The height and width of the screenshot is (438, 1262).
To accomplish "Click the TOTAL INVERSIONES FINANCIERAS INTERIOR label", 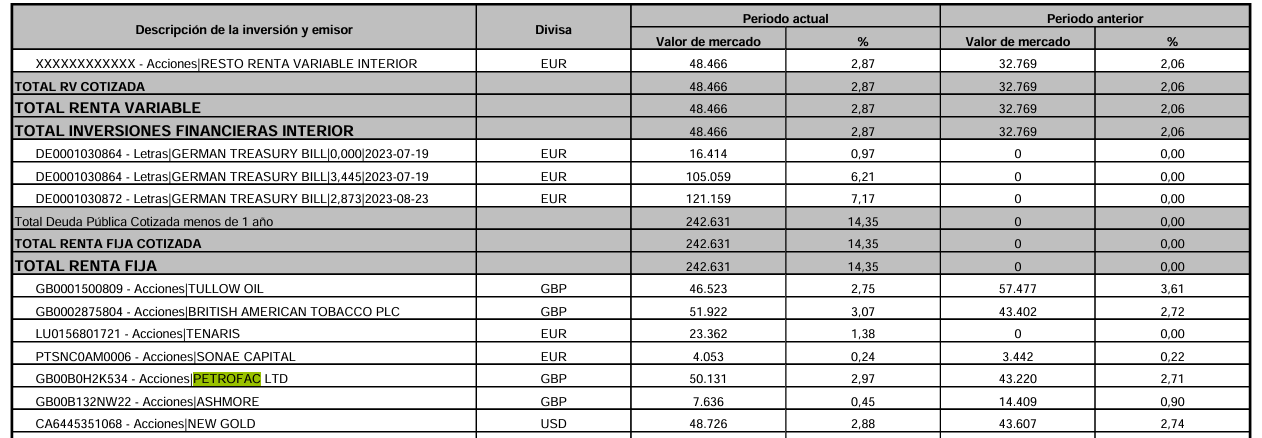I will 184,130.
